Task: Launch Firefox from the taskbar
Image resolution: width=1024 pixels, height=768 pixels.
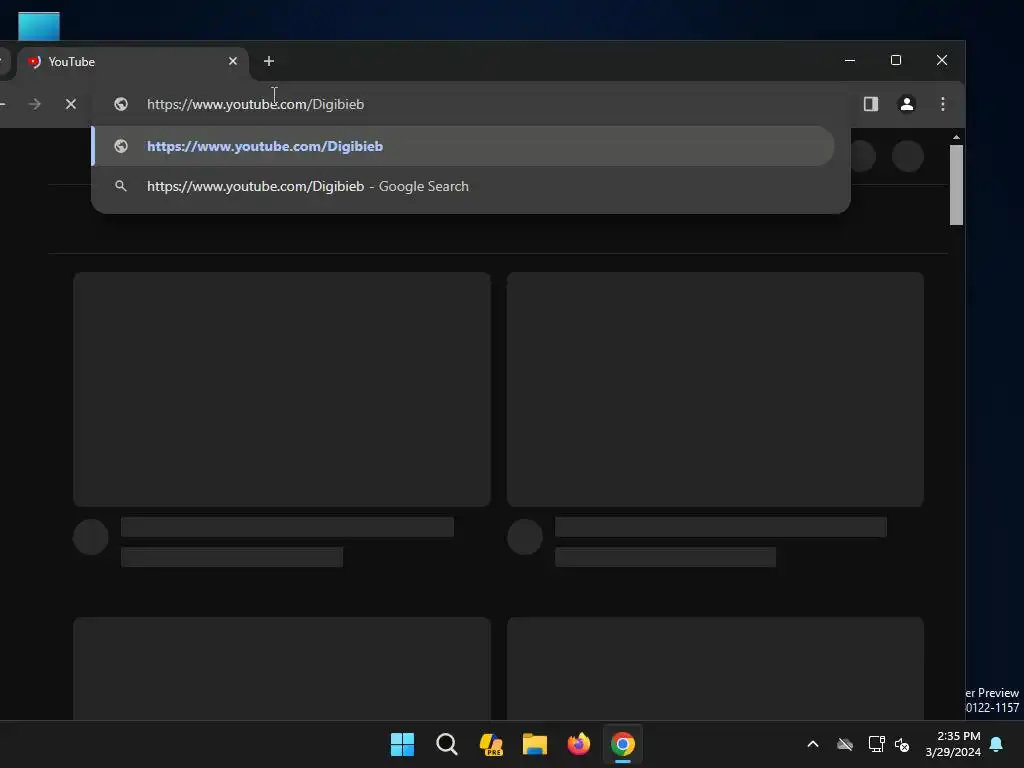Action: (579, 744)
